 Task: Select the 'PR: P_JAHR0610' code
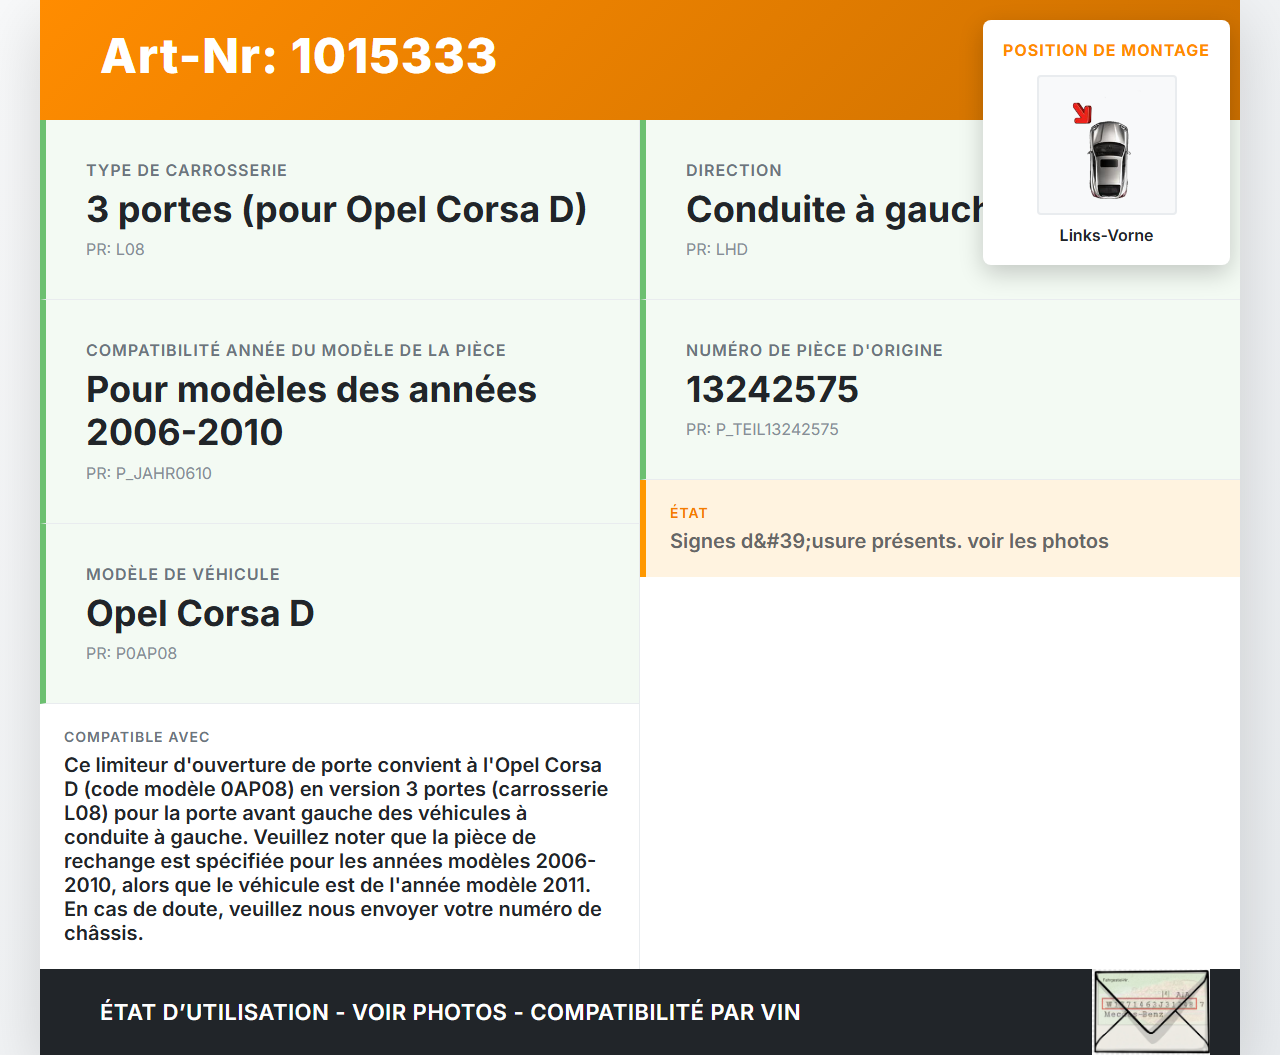(x=149, y=473)
